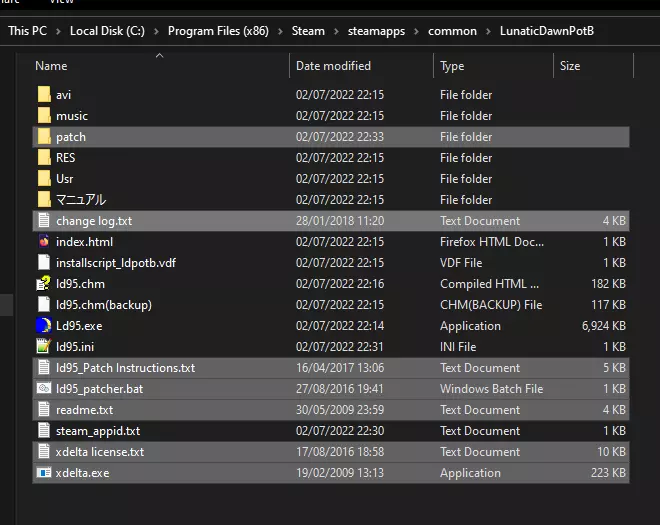
Task: Select the file name change log.txt
Action: pyautogui.click(x=94, y=221)
